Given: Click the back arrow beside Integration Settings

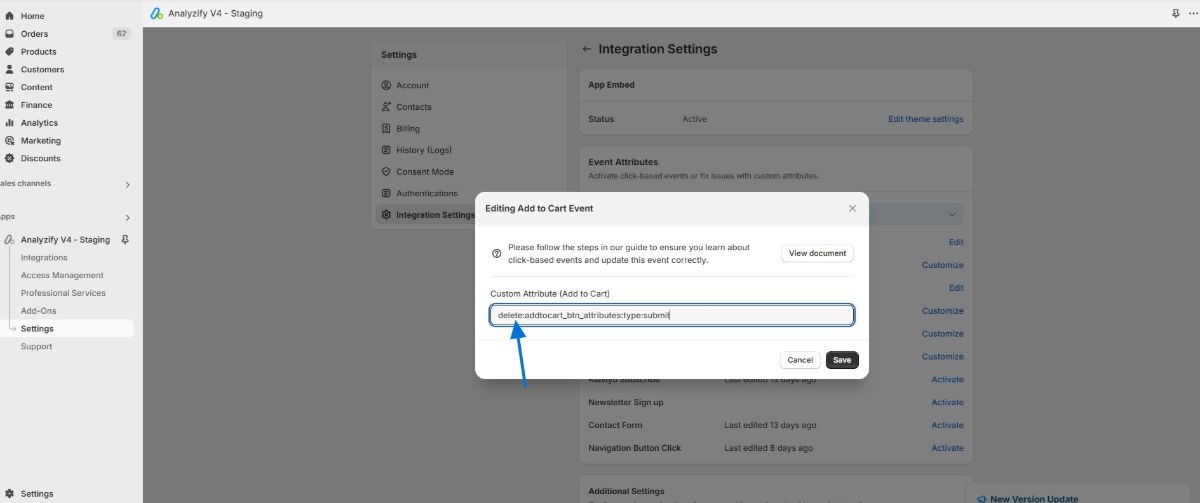Looking at the screenshot, I should pos(587,49).
